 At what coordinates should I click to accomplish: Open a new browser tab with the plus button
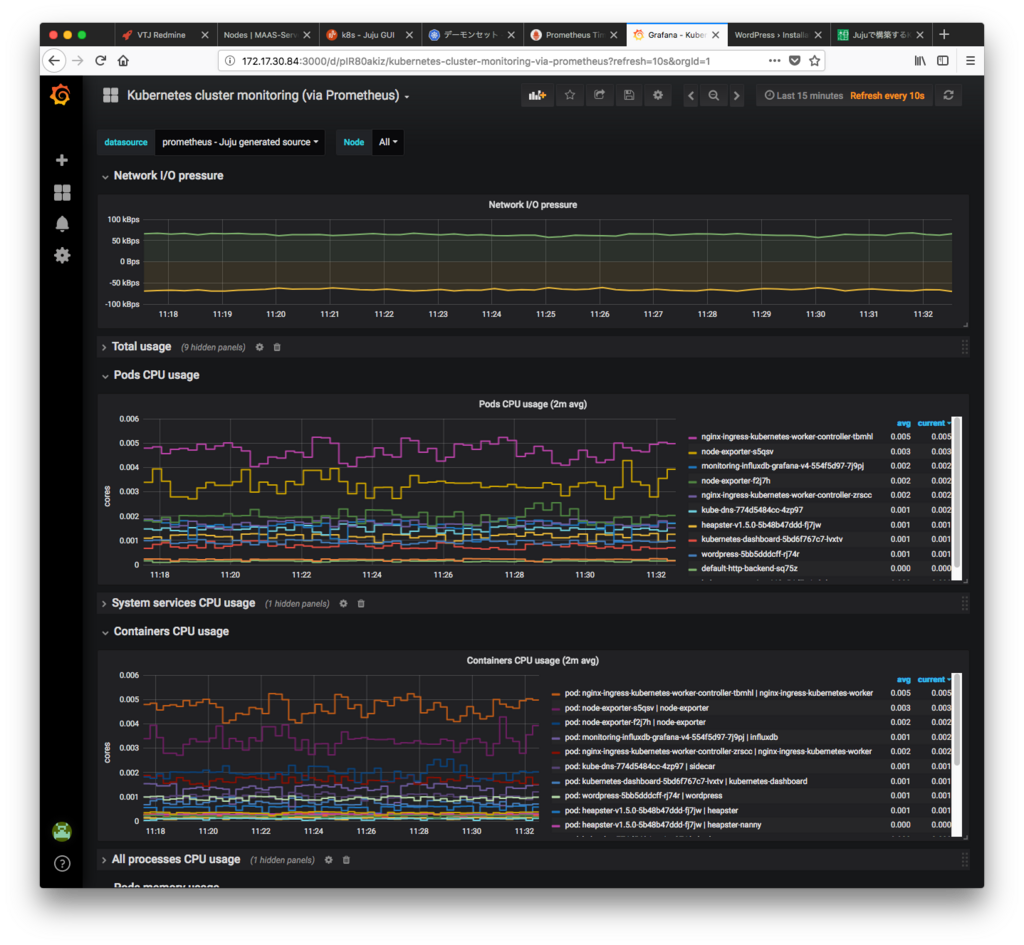click(x=944, y=35)
